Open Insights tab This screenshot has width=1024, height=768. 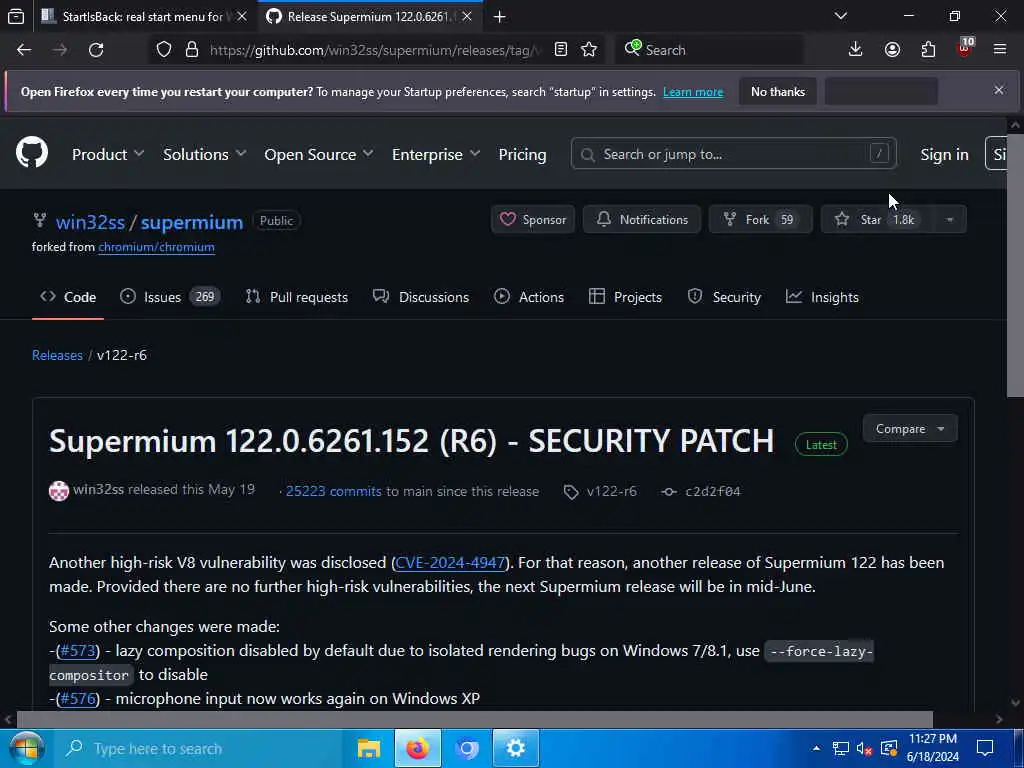pos(822,297)
